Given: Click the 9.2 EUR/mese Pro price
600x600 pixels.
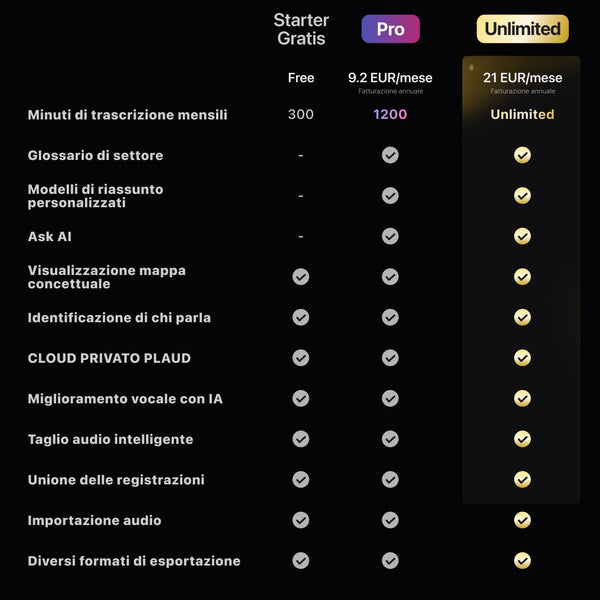Looking at the screenshot, I should pos(390,78).
